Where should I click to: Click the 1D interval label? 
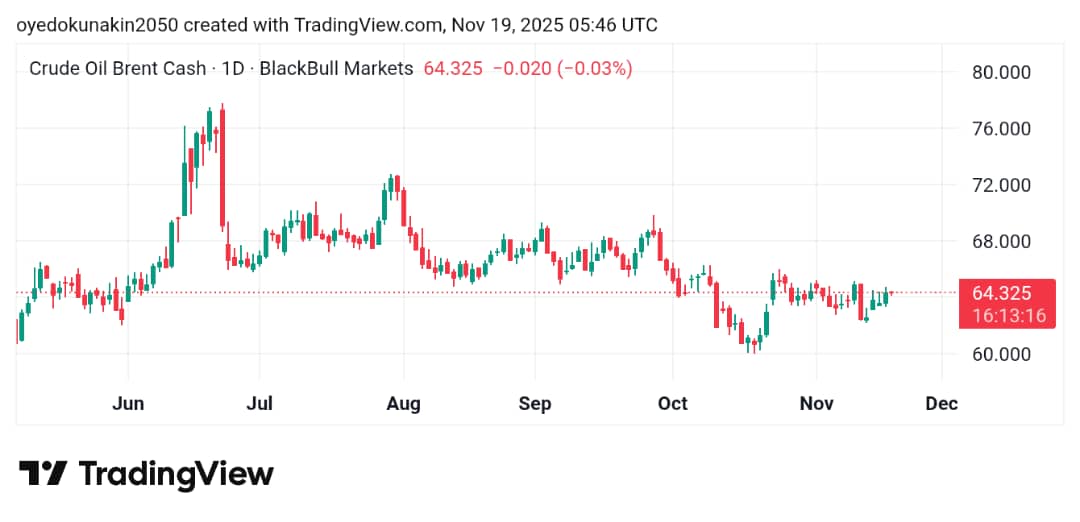click(x=232, y=69)
